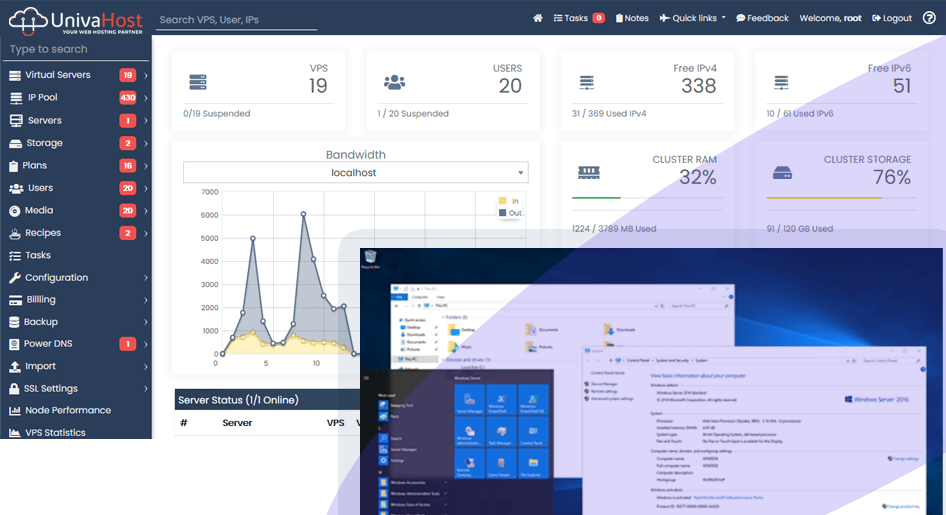Click the Cluster RAM memory icon
This screenshot has height=515, width=946.
click(589, 173)
